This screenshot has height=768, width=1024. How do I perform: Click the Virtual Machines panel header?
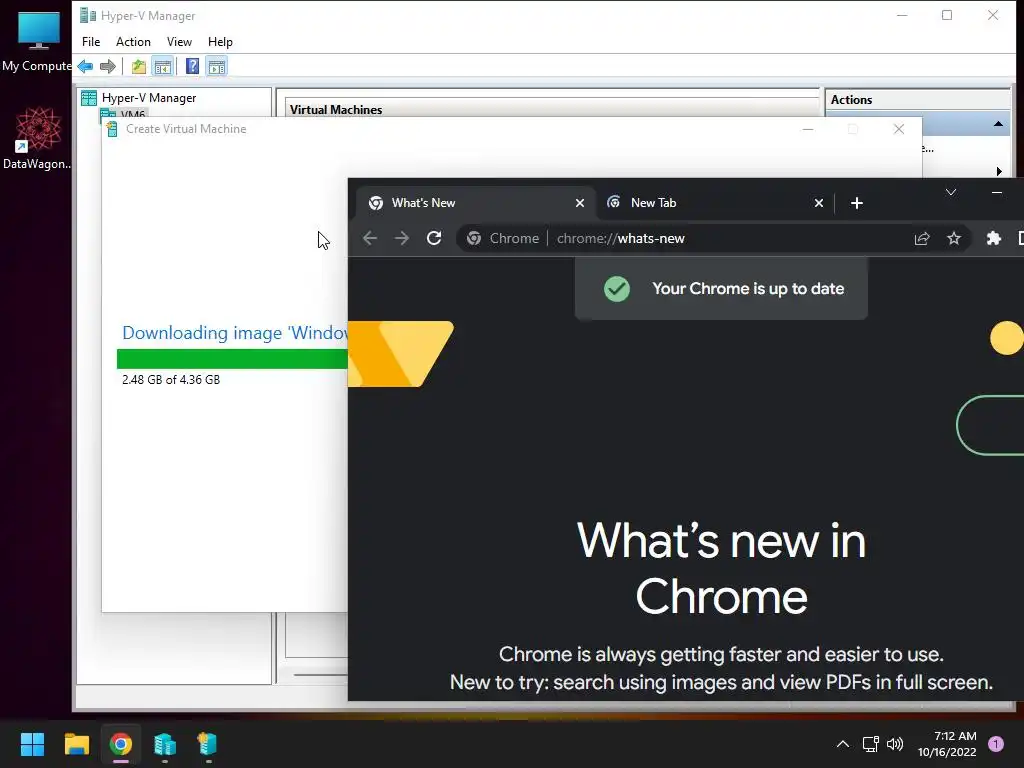[336, 110]
